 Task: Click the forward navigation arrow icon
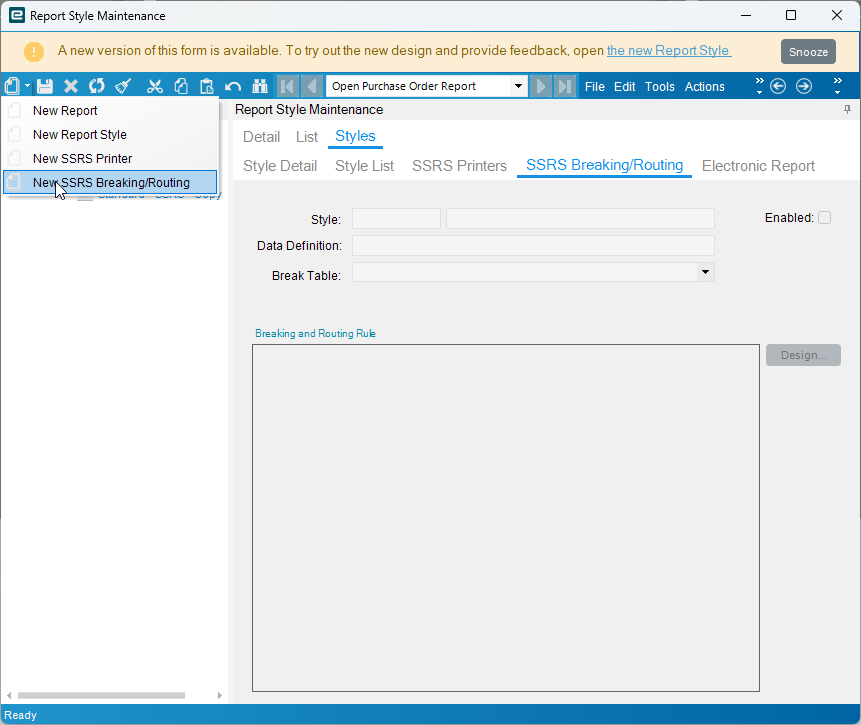click(x=803, y=86)
